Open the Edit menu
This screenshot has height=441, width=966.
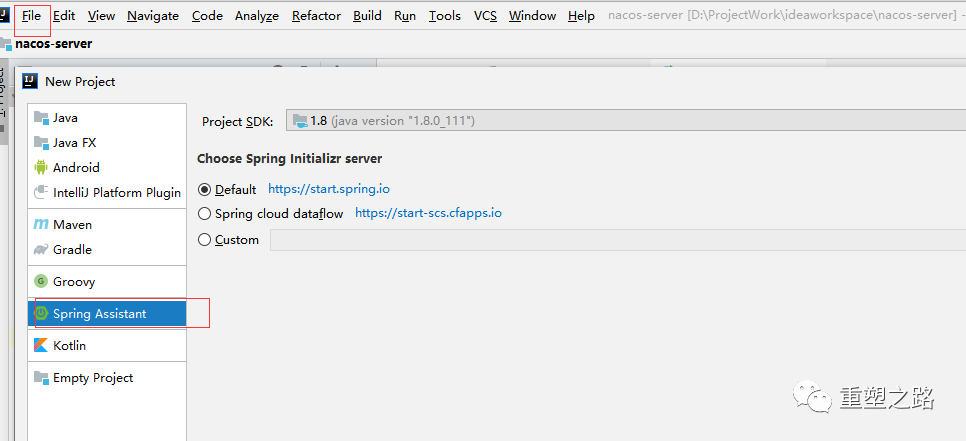point(64,16)
